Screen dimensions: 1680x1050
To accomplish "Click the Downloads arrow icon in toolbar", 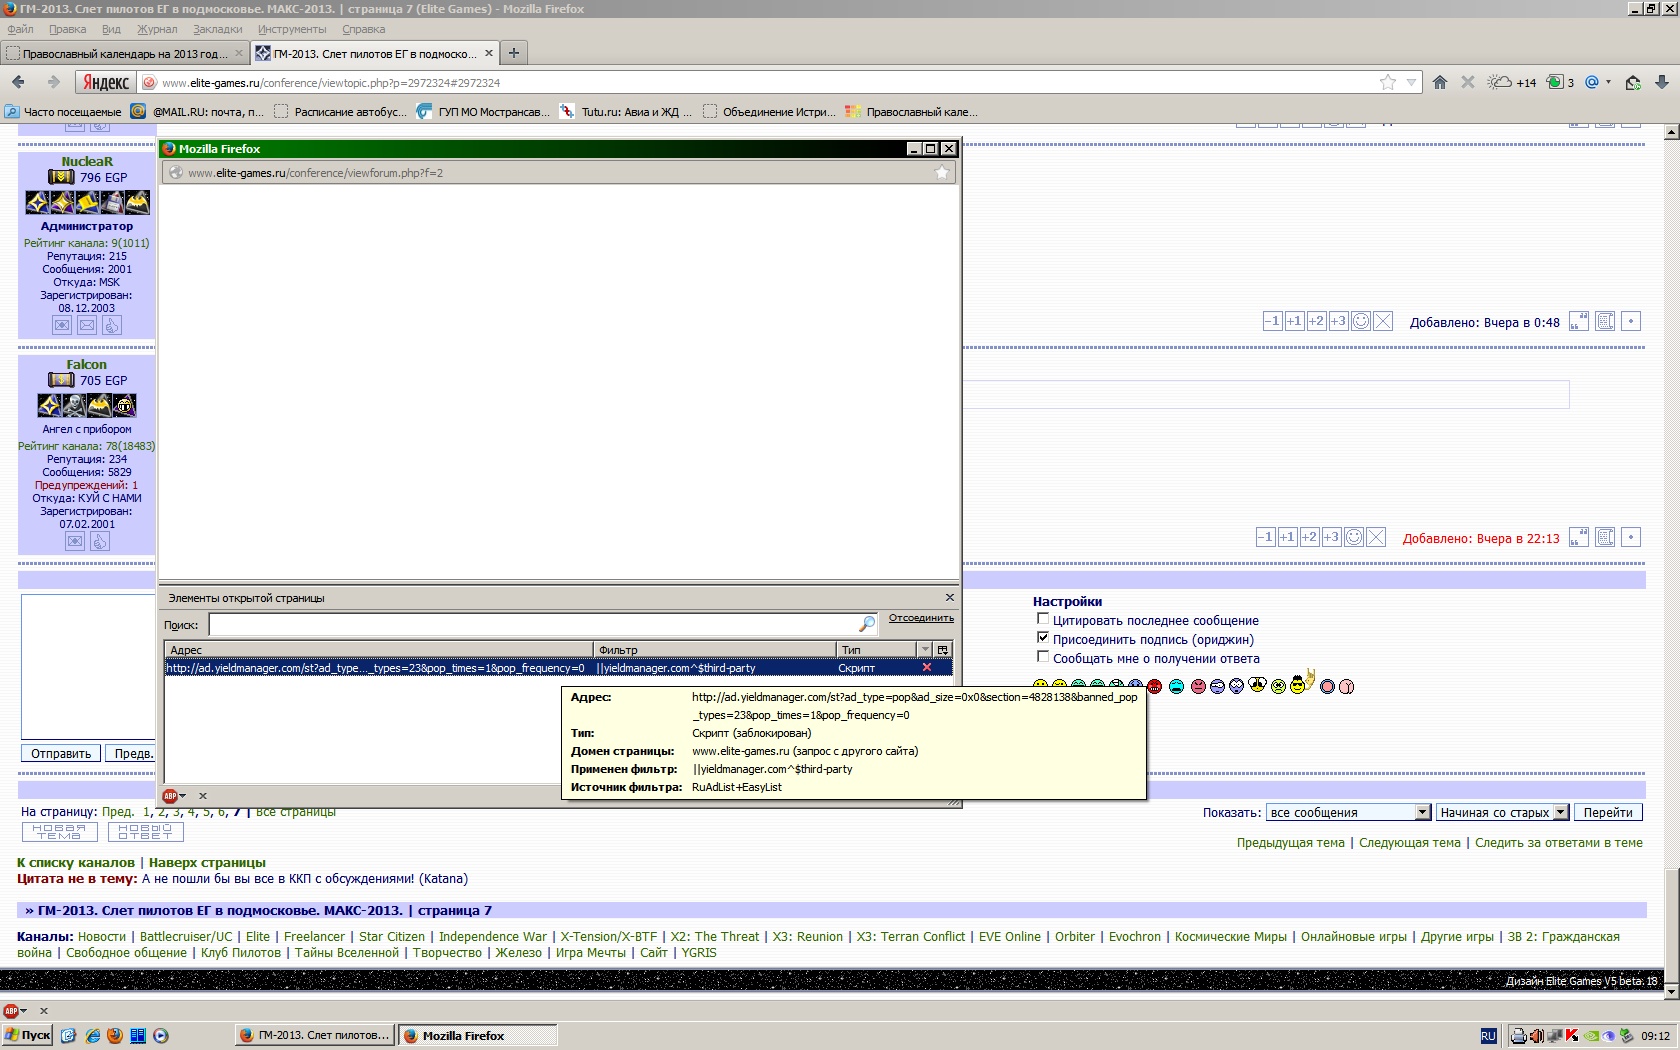I will pos(1662,83).
